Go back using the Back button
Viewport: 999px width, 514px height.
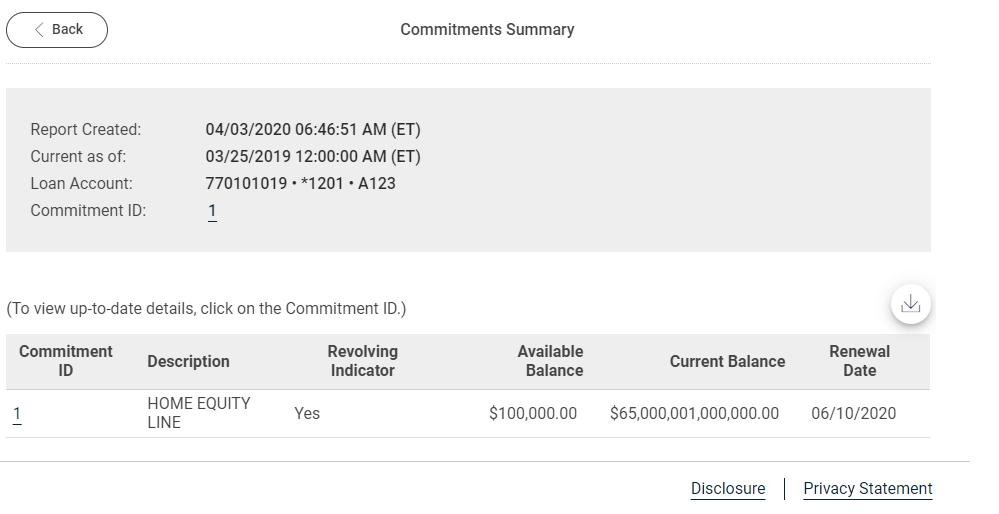pyautogui.click(x=57, y=30)
